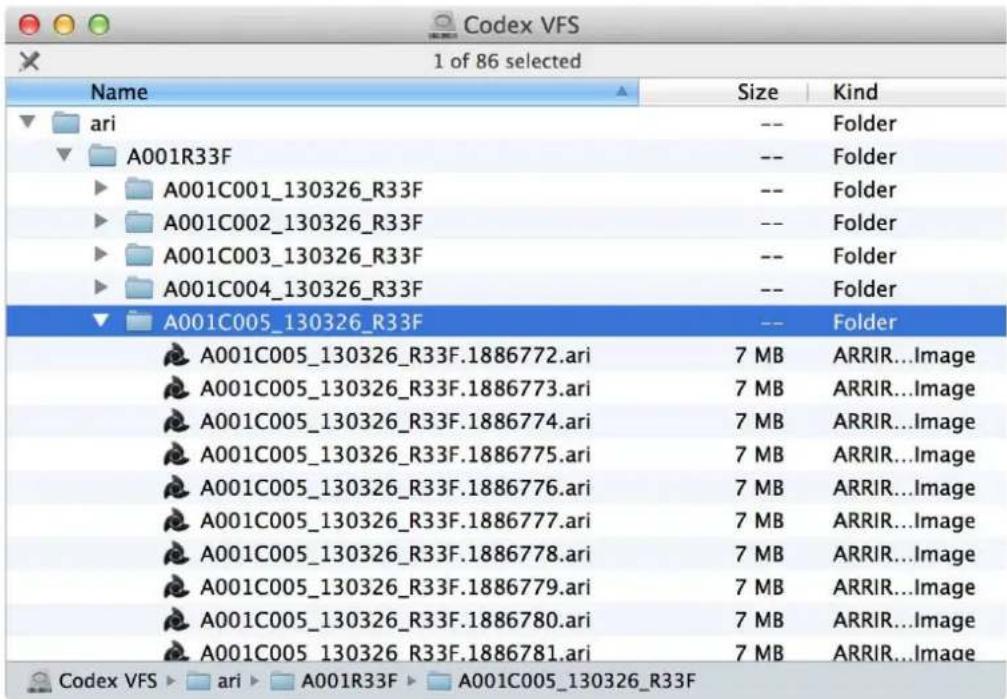This screenshot has width=1007, height=699.
Task: Select file A001C005_130326_R33F.1886779.ari
Action: pos(395,587)
